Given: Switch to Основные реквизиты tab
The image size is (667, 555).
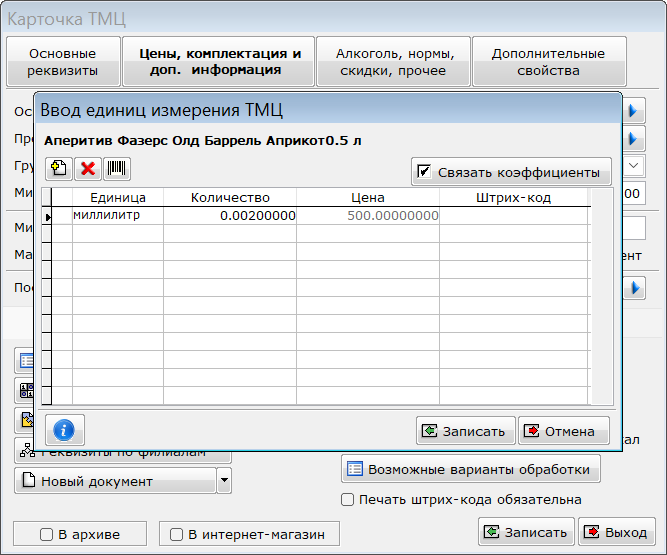Looking at the screenshot, I should (x=63, y=62).
